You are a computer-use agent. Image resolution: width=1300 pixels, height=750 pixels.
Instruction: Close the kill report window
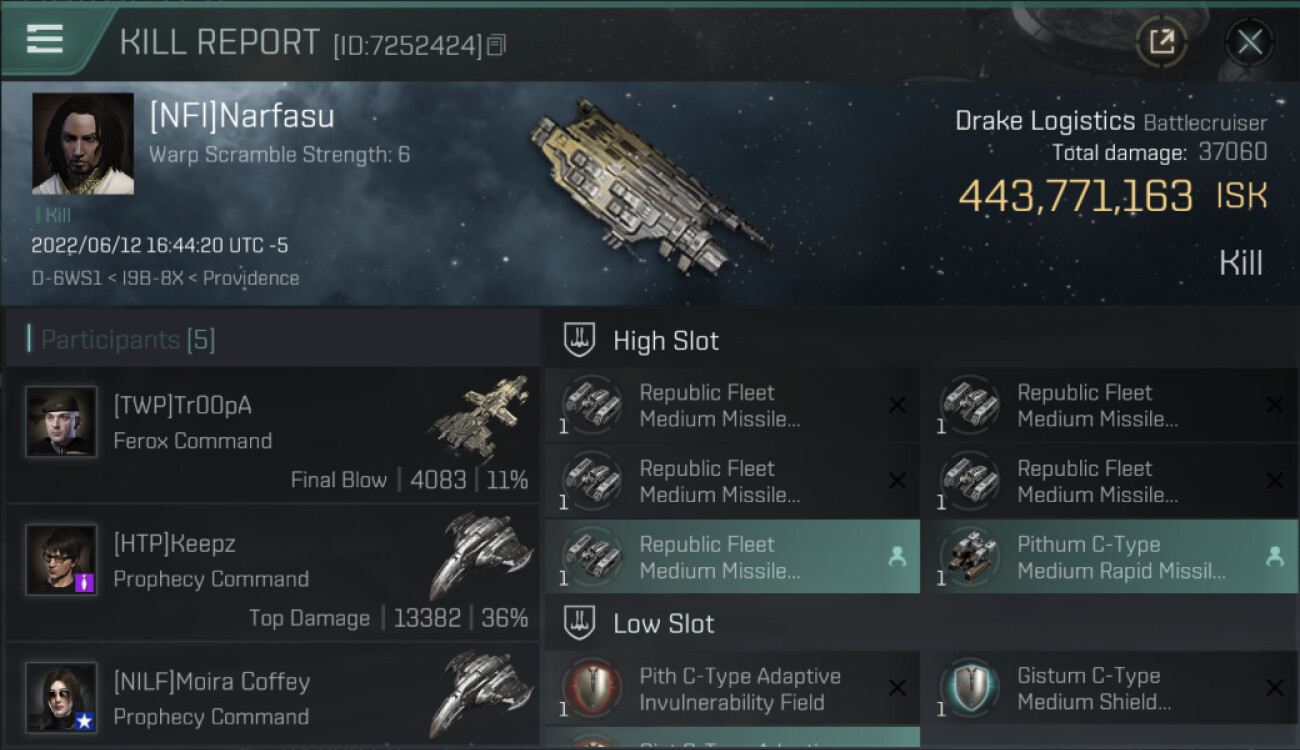pyautogui.click(x=1249, y=42)
